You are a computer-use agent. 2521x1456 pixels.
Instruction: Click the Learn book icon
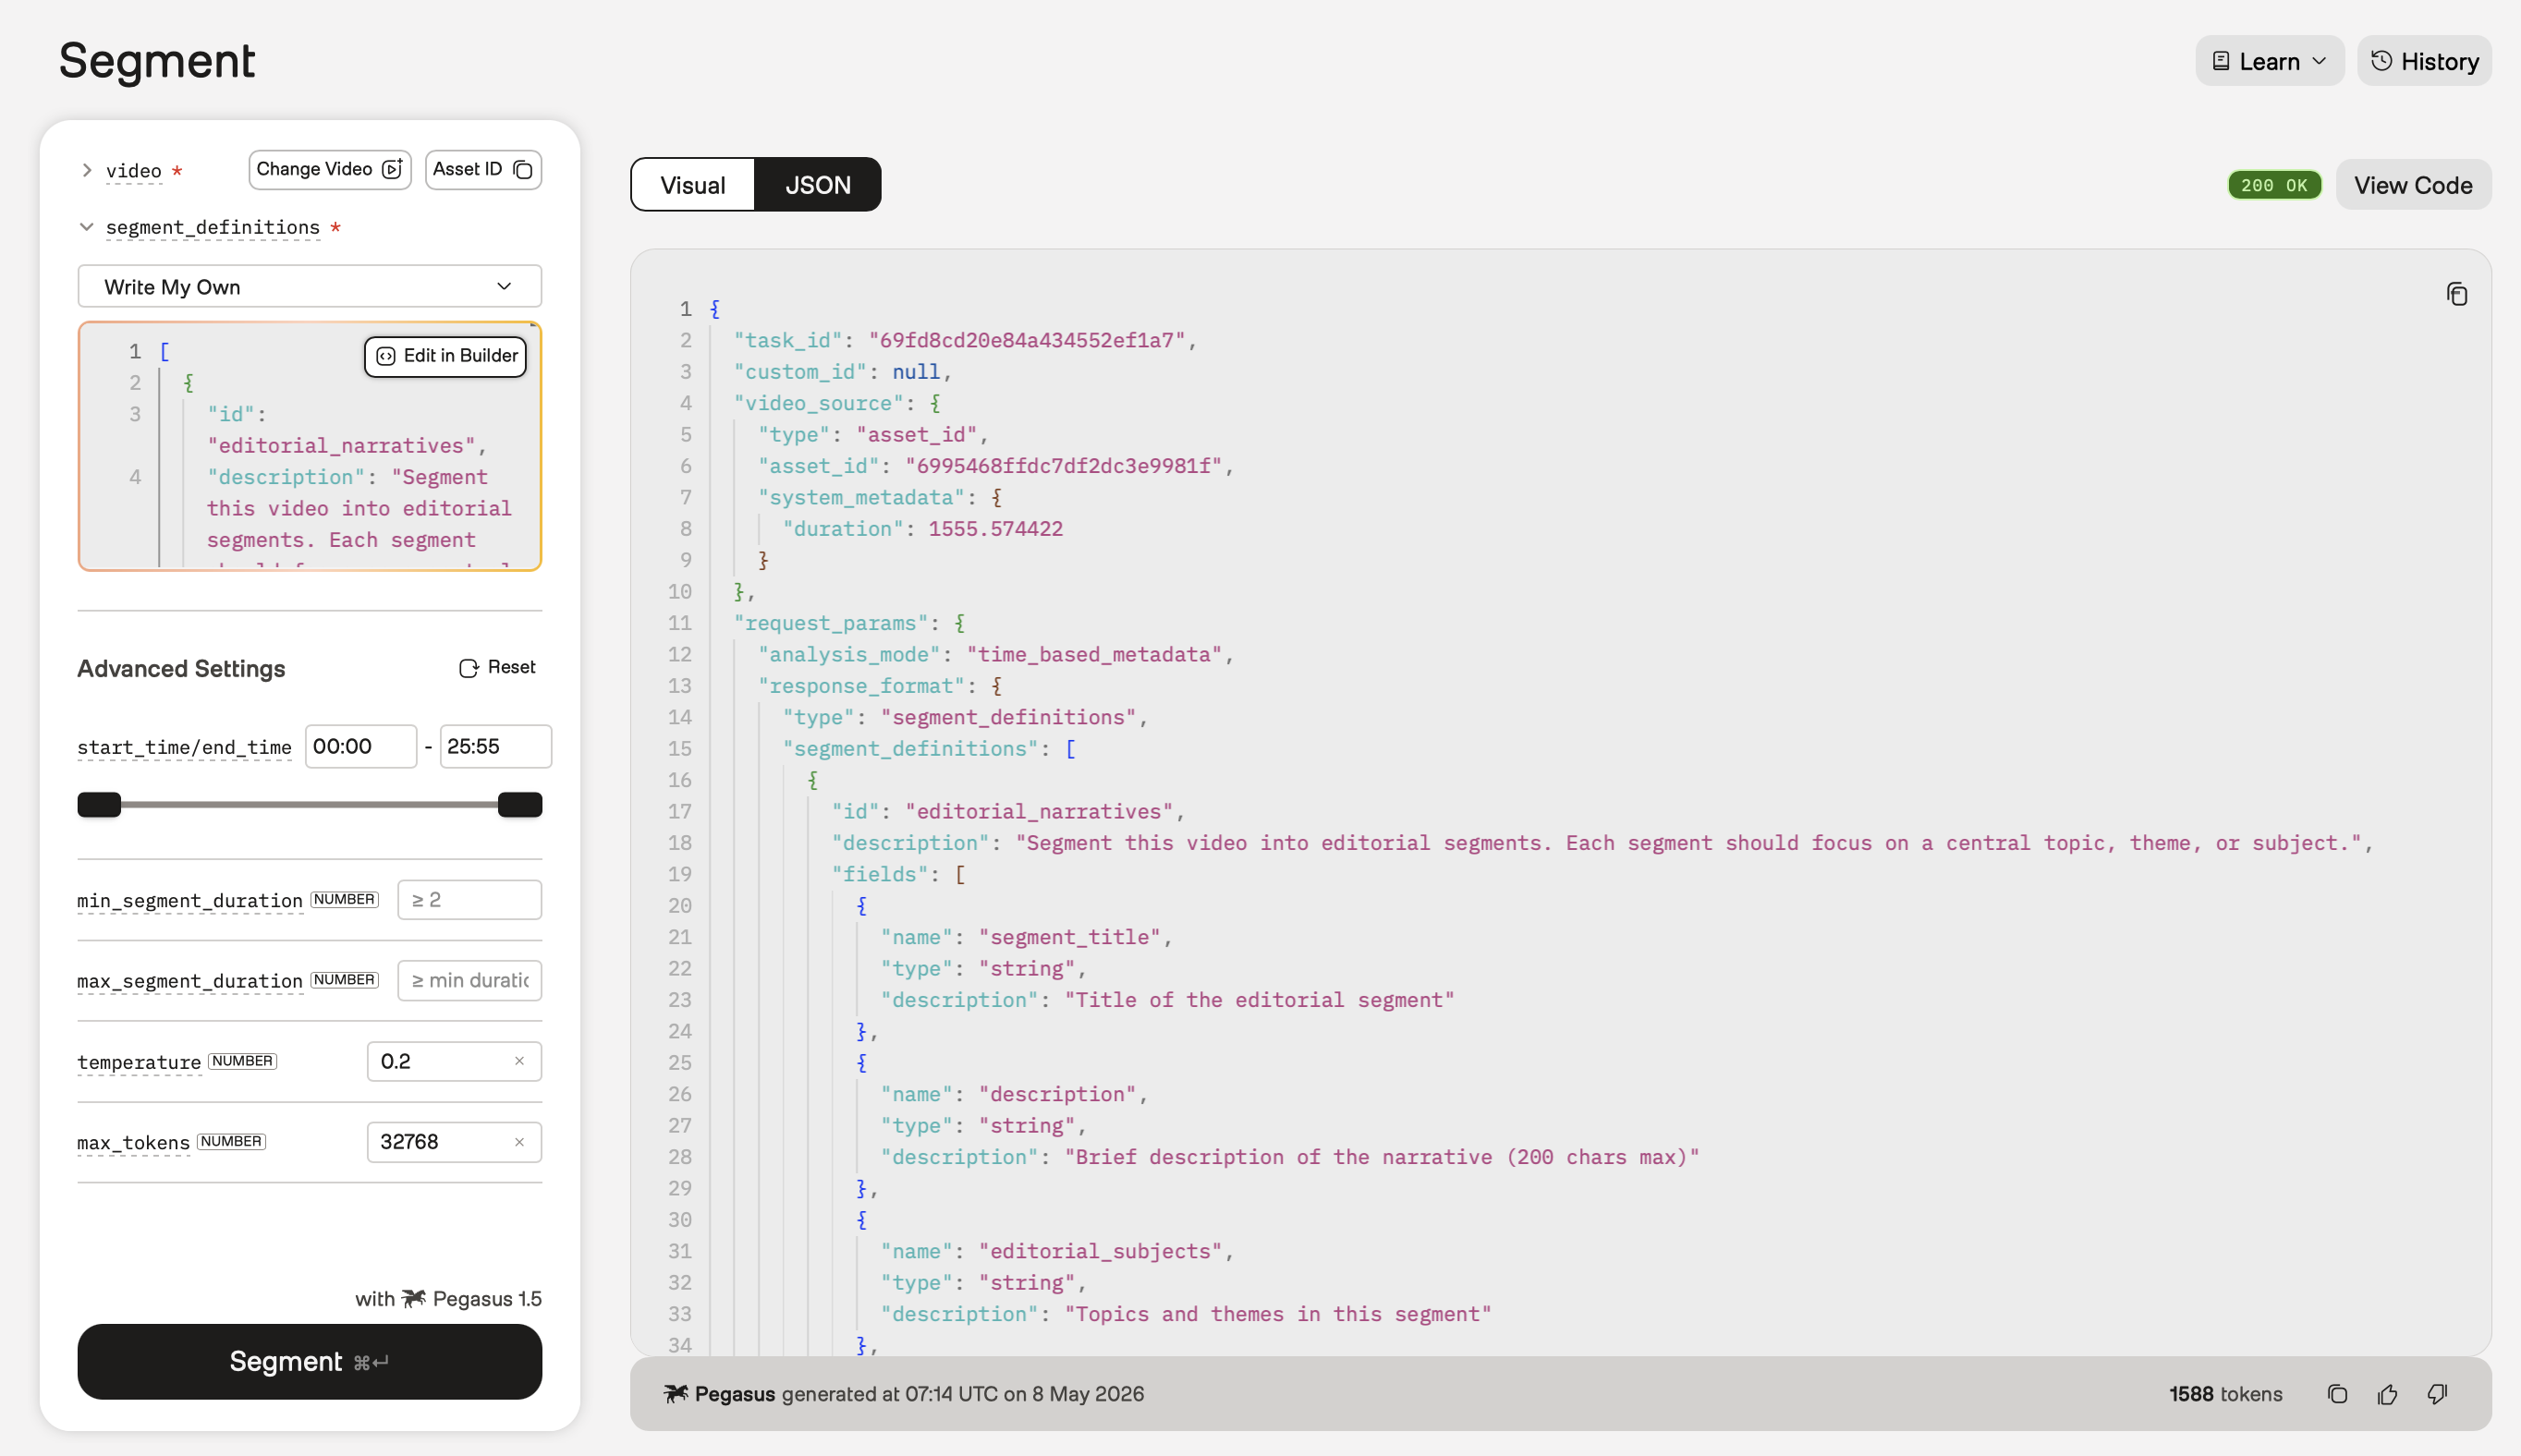2220,61
